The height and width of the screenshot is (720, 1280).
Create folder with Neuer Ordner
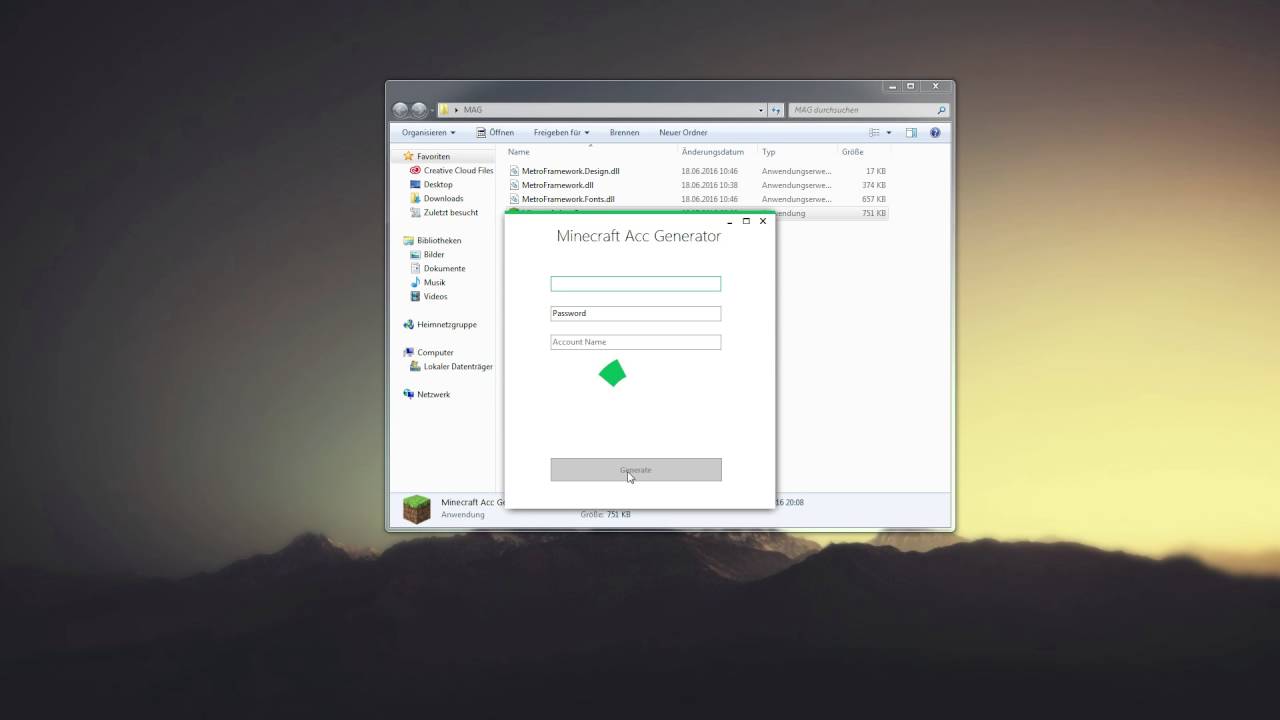pyautogui.click(x=683, y=132)
